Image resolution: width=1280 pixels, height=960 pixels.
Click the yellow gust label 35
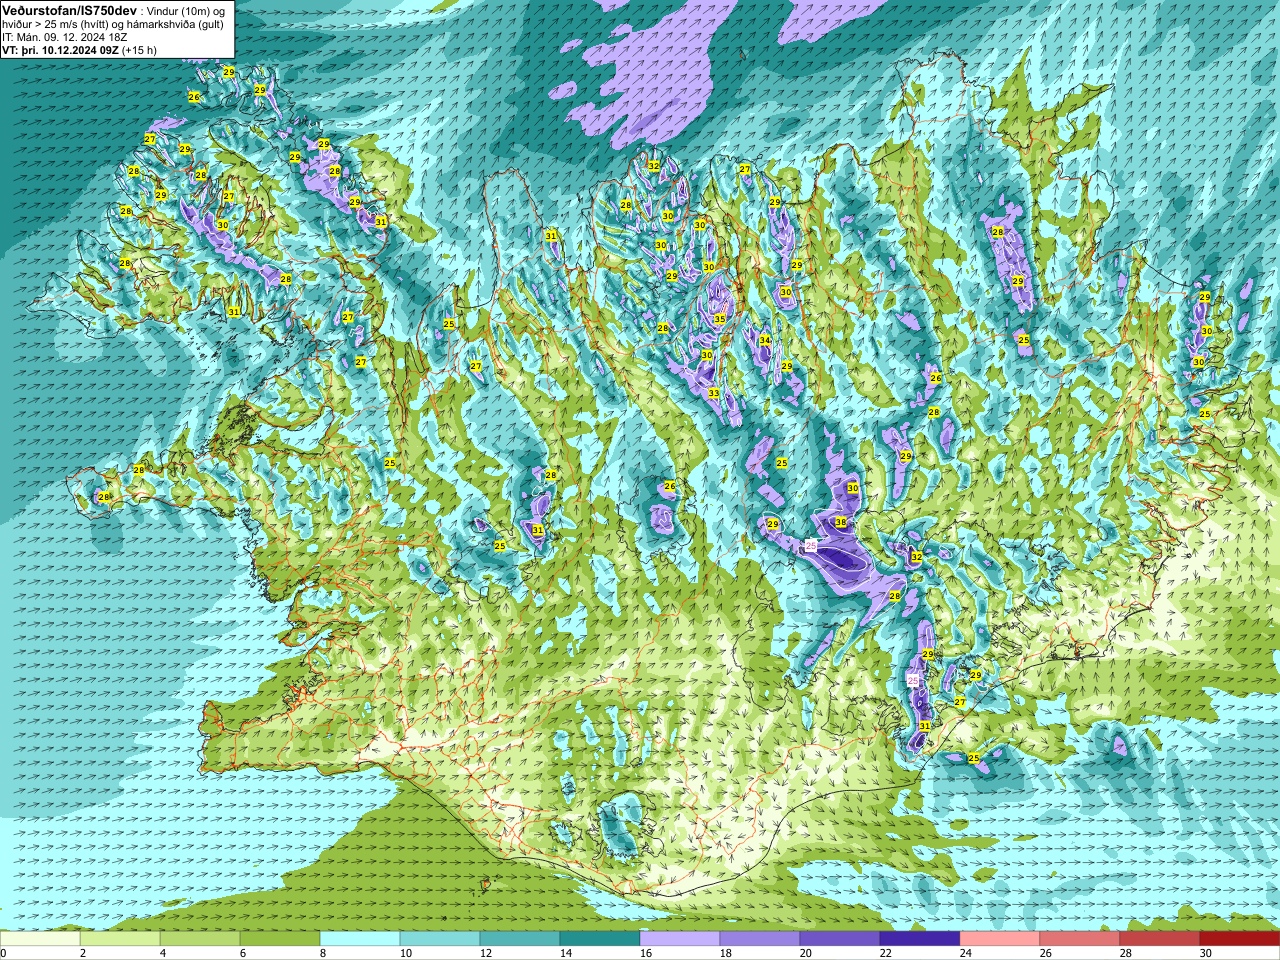tap(720, 319)
